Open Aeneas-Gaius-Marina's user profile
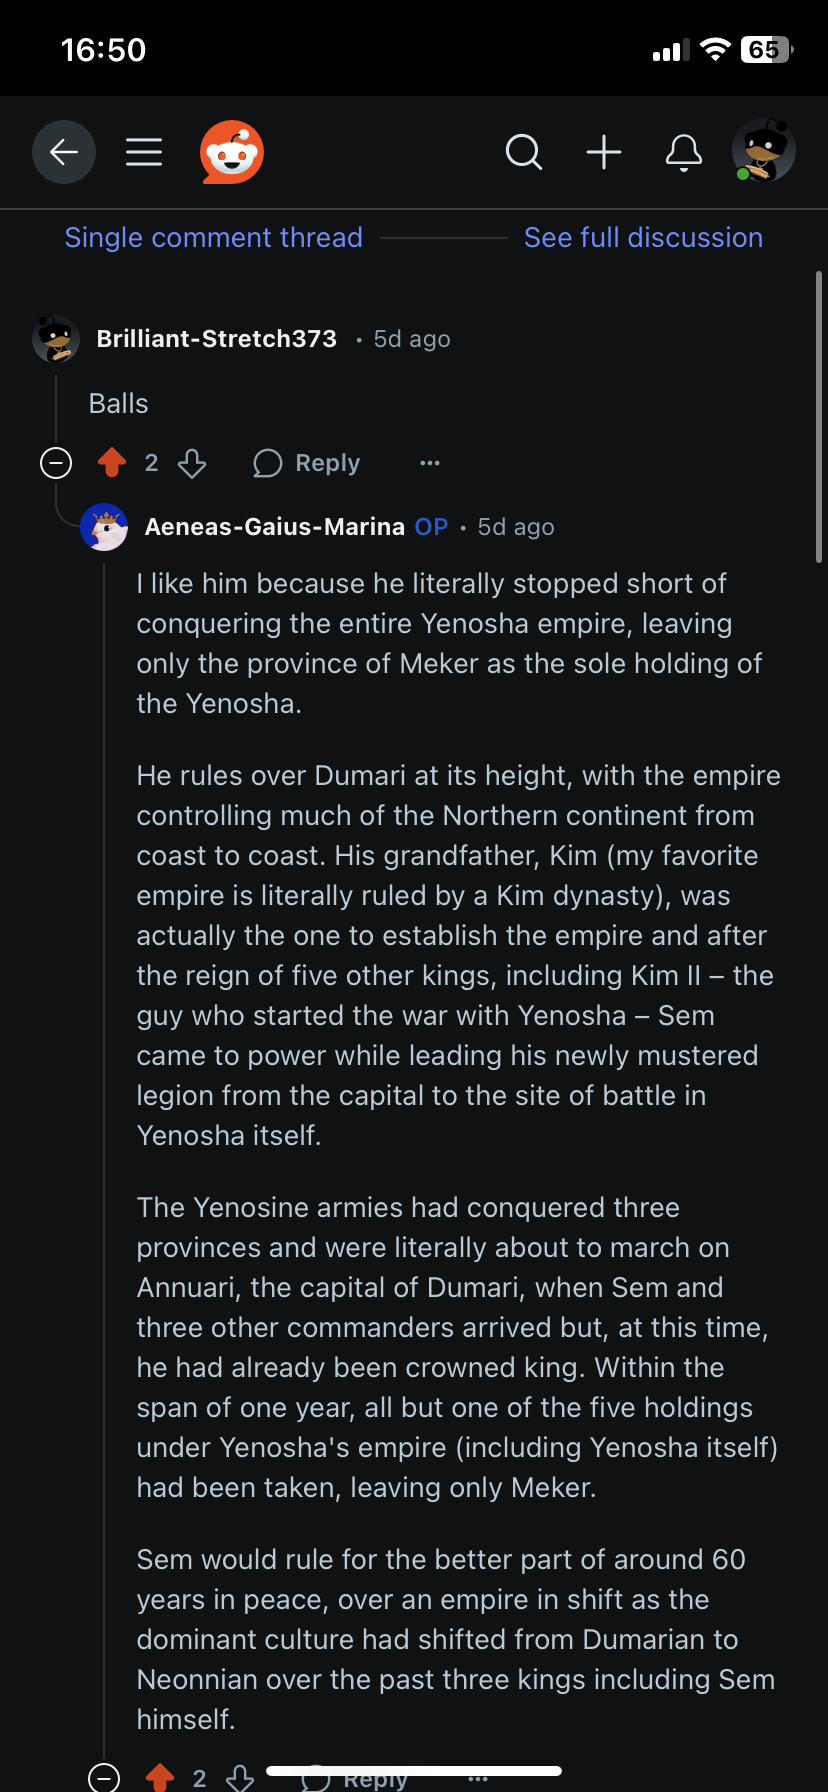 pos(275,527)
